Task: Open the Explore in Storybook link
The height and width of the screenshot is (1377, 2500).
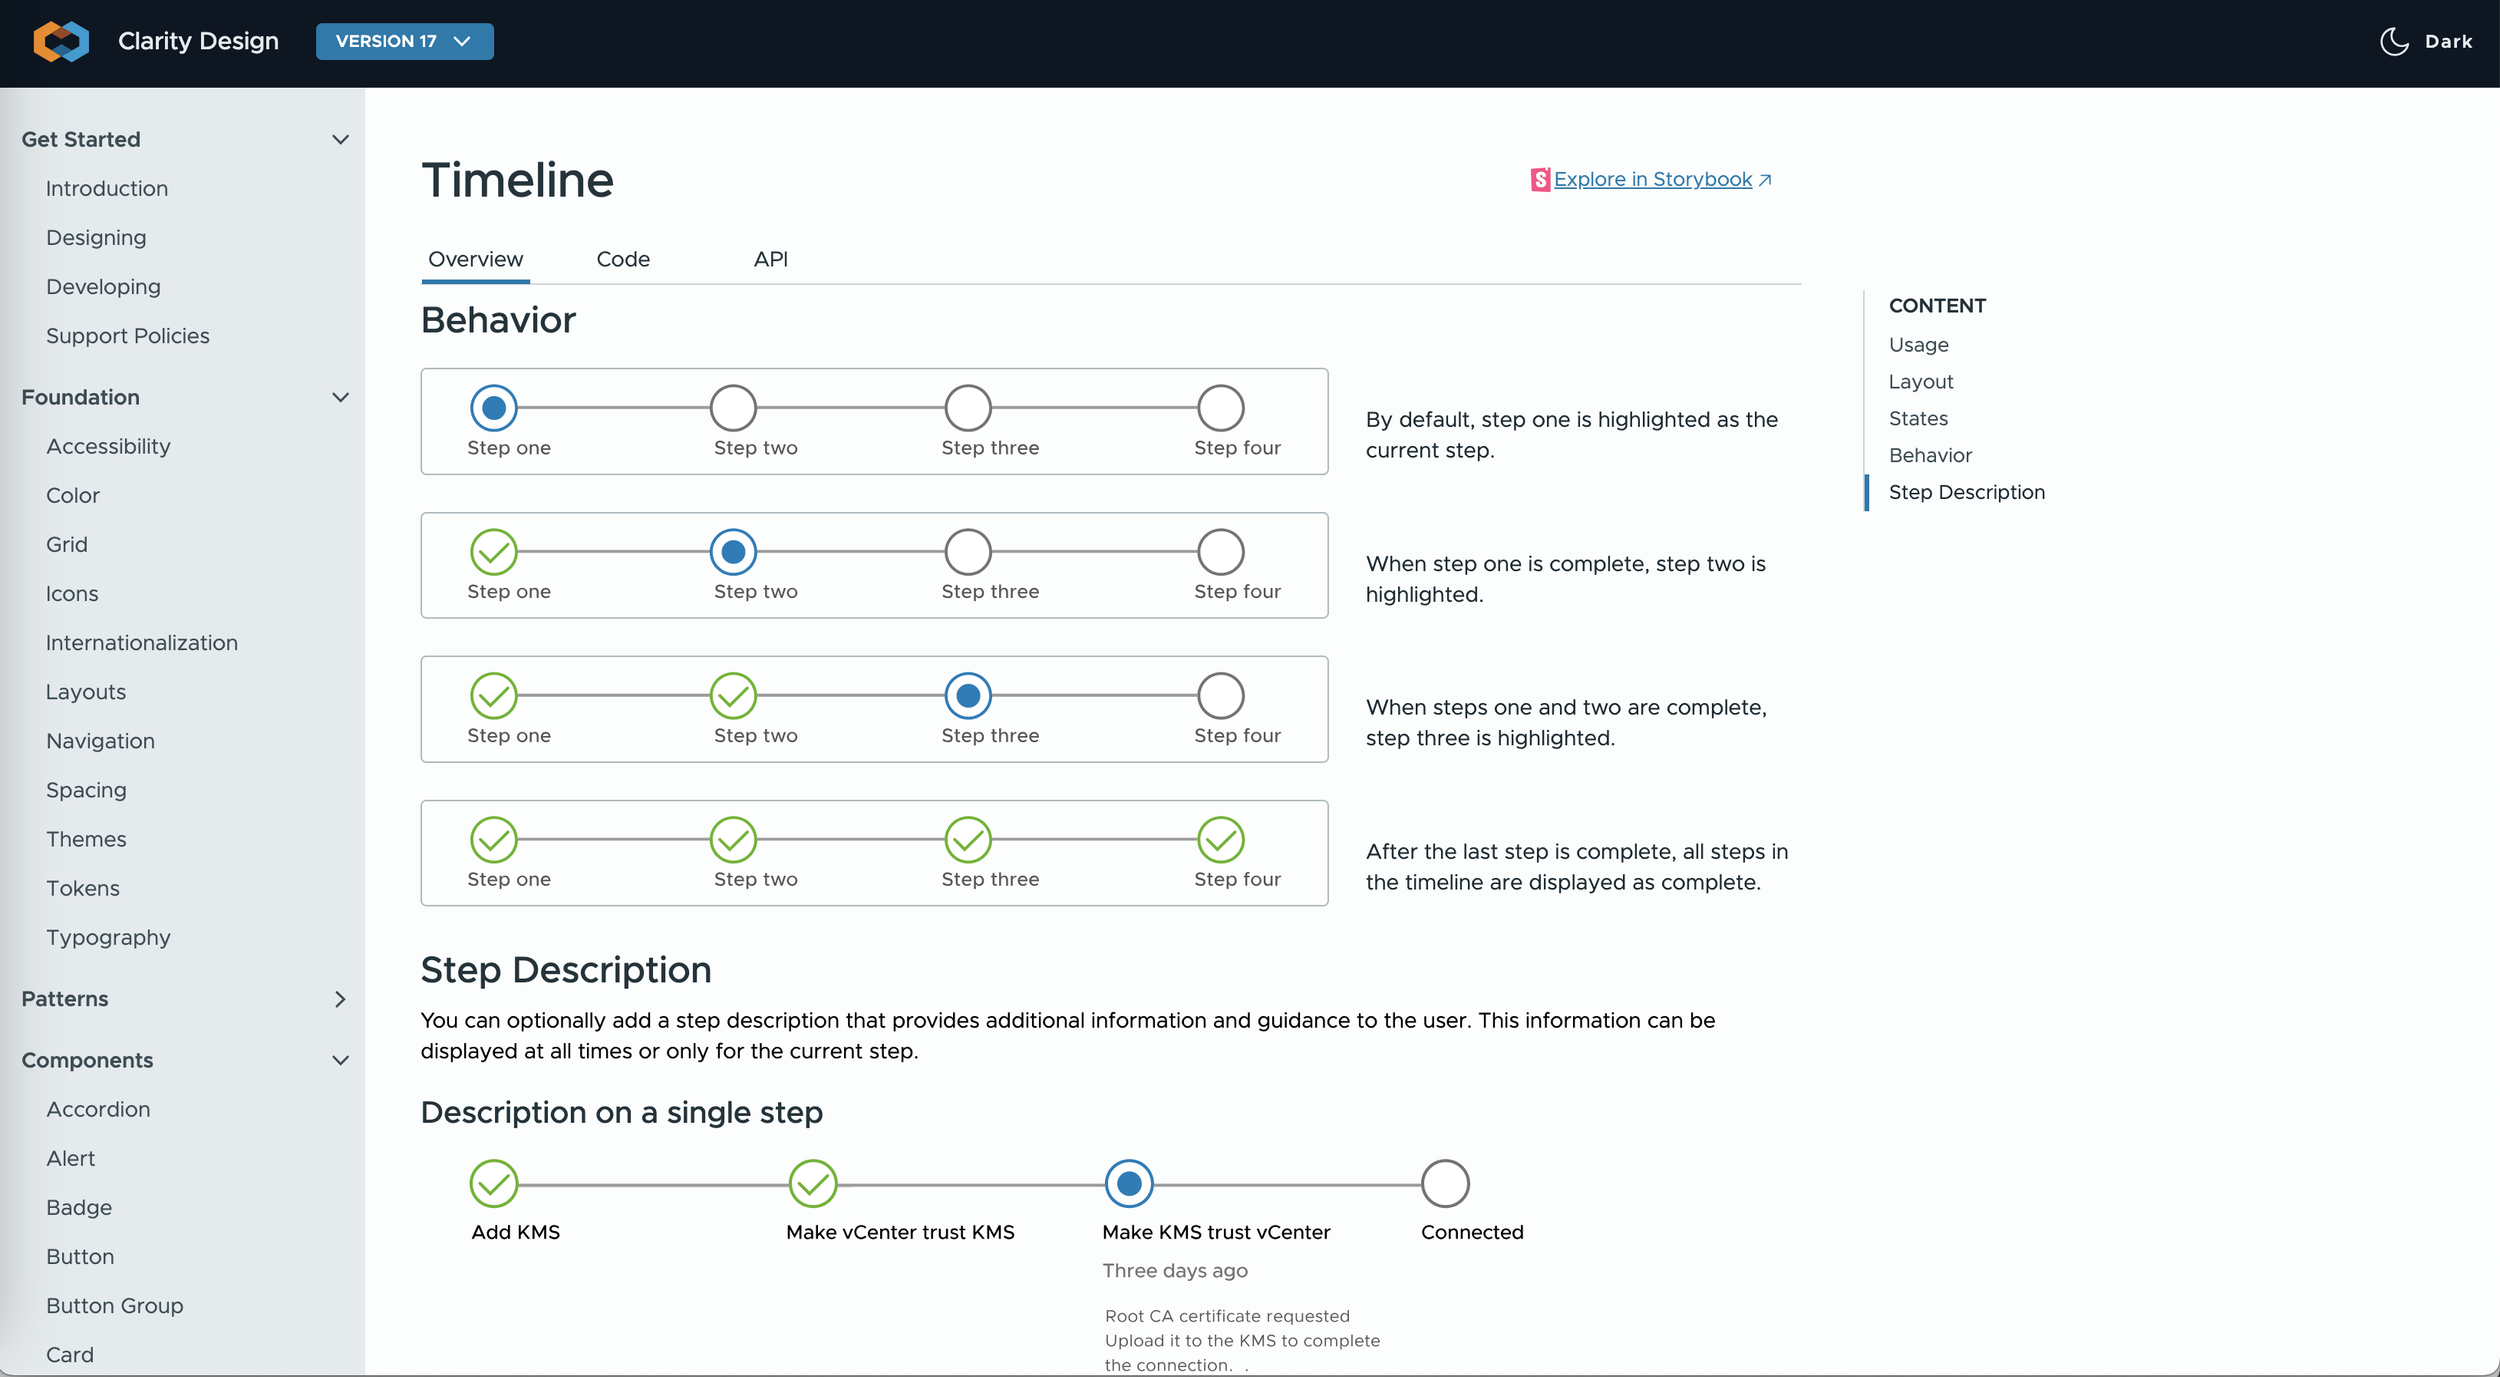Action: coord(1652,179)
